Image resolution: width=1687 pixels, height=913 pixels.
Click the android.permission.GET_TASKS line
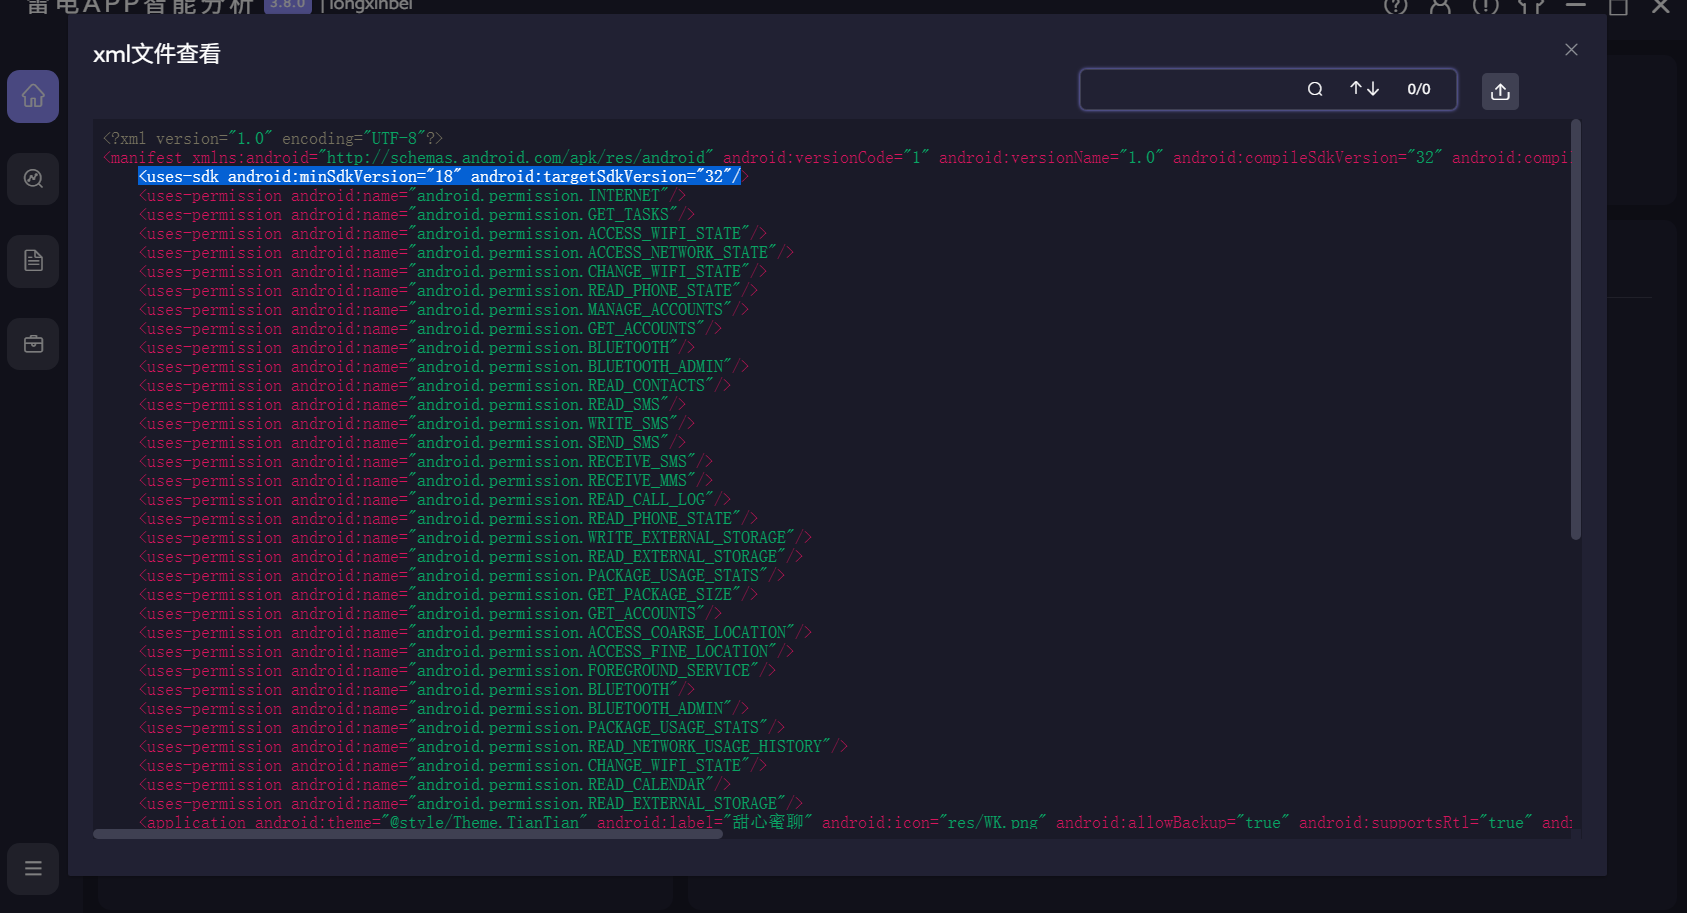pyautogui.click(x=416, y=214)
